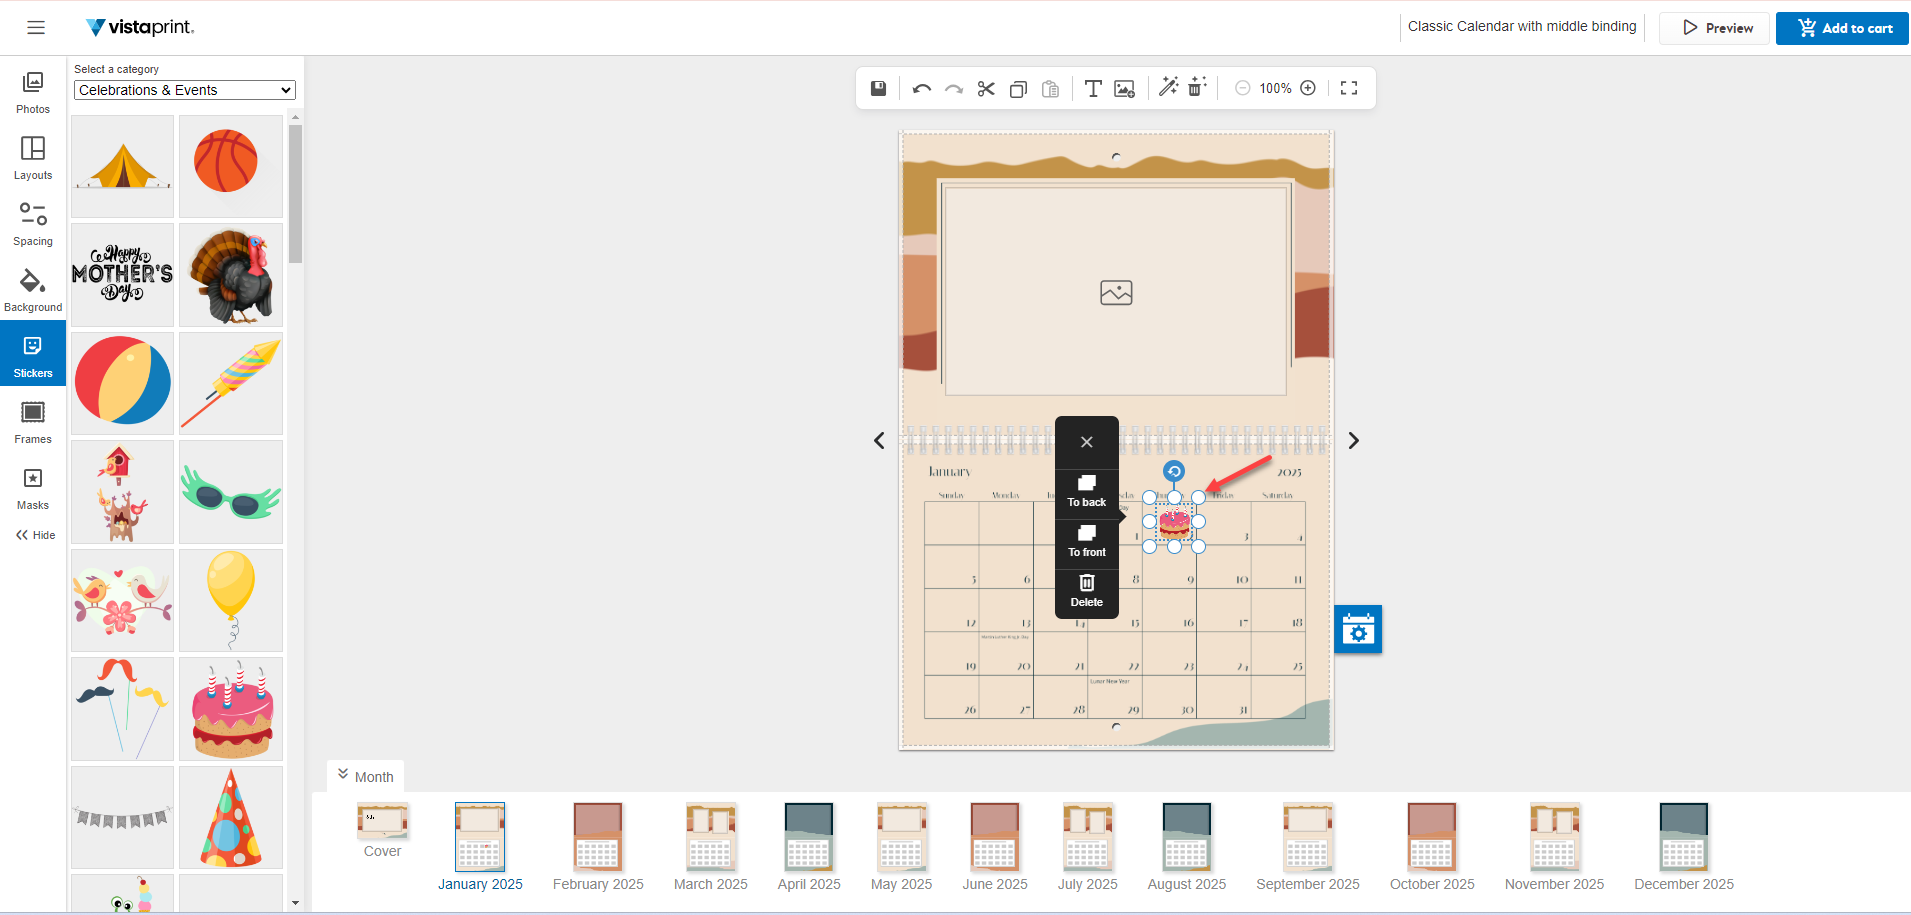Viewport: 1911px width, 915px height.
Task: Redo the last undone action
Action: [954, 89]
